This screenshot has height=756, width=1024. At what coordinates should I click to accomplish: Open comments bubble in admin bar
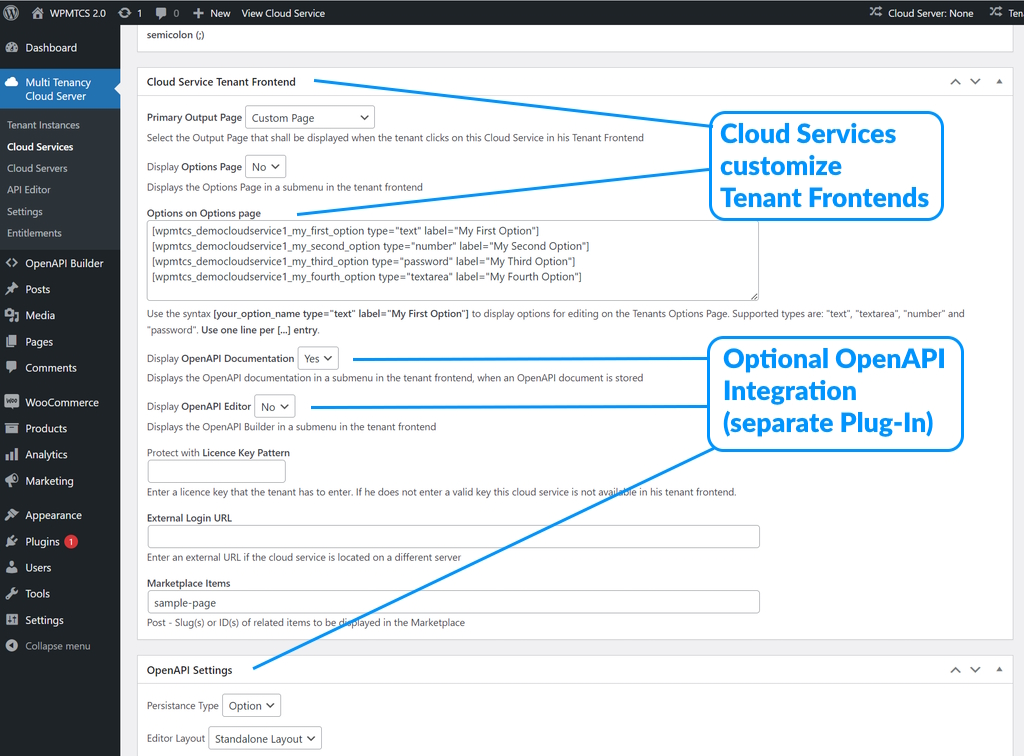tap(161, 13)
